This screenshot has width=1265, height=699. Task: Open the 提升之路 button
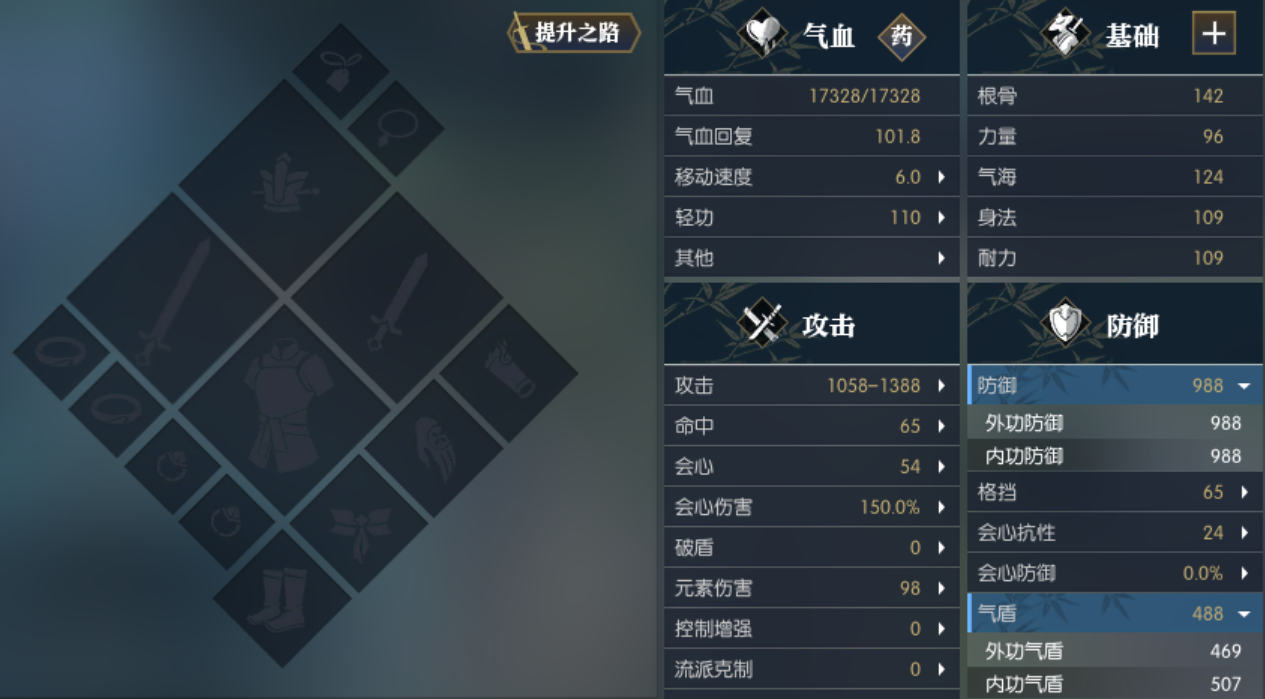(x=575, y=32)
